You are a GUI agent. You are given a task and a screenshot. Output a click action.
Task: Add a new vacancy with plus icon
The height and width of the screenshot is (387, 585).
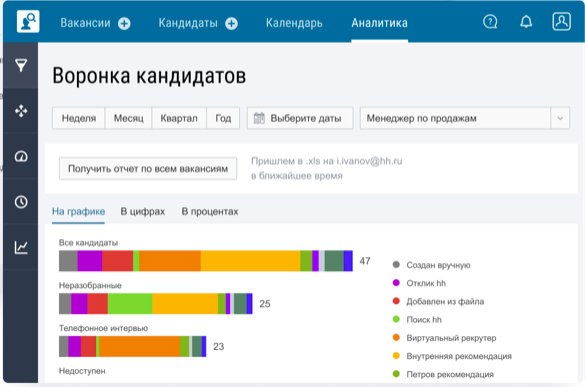(124, 24)
